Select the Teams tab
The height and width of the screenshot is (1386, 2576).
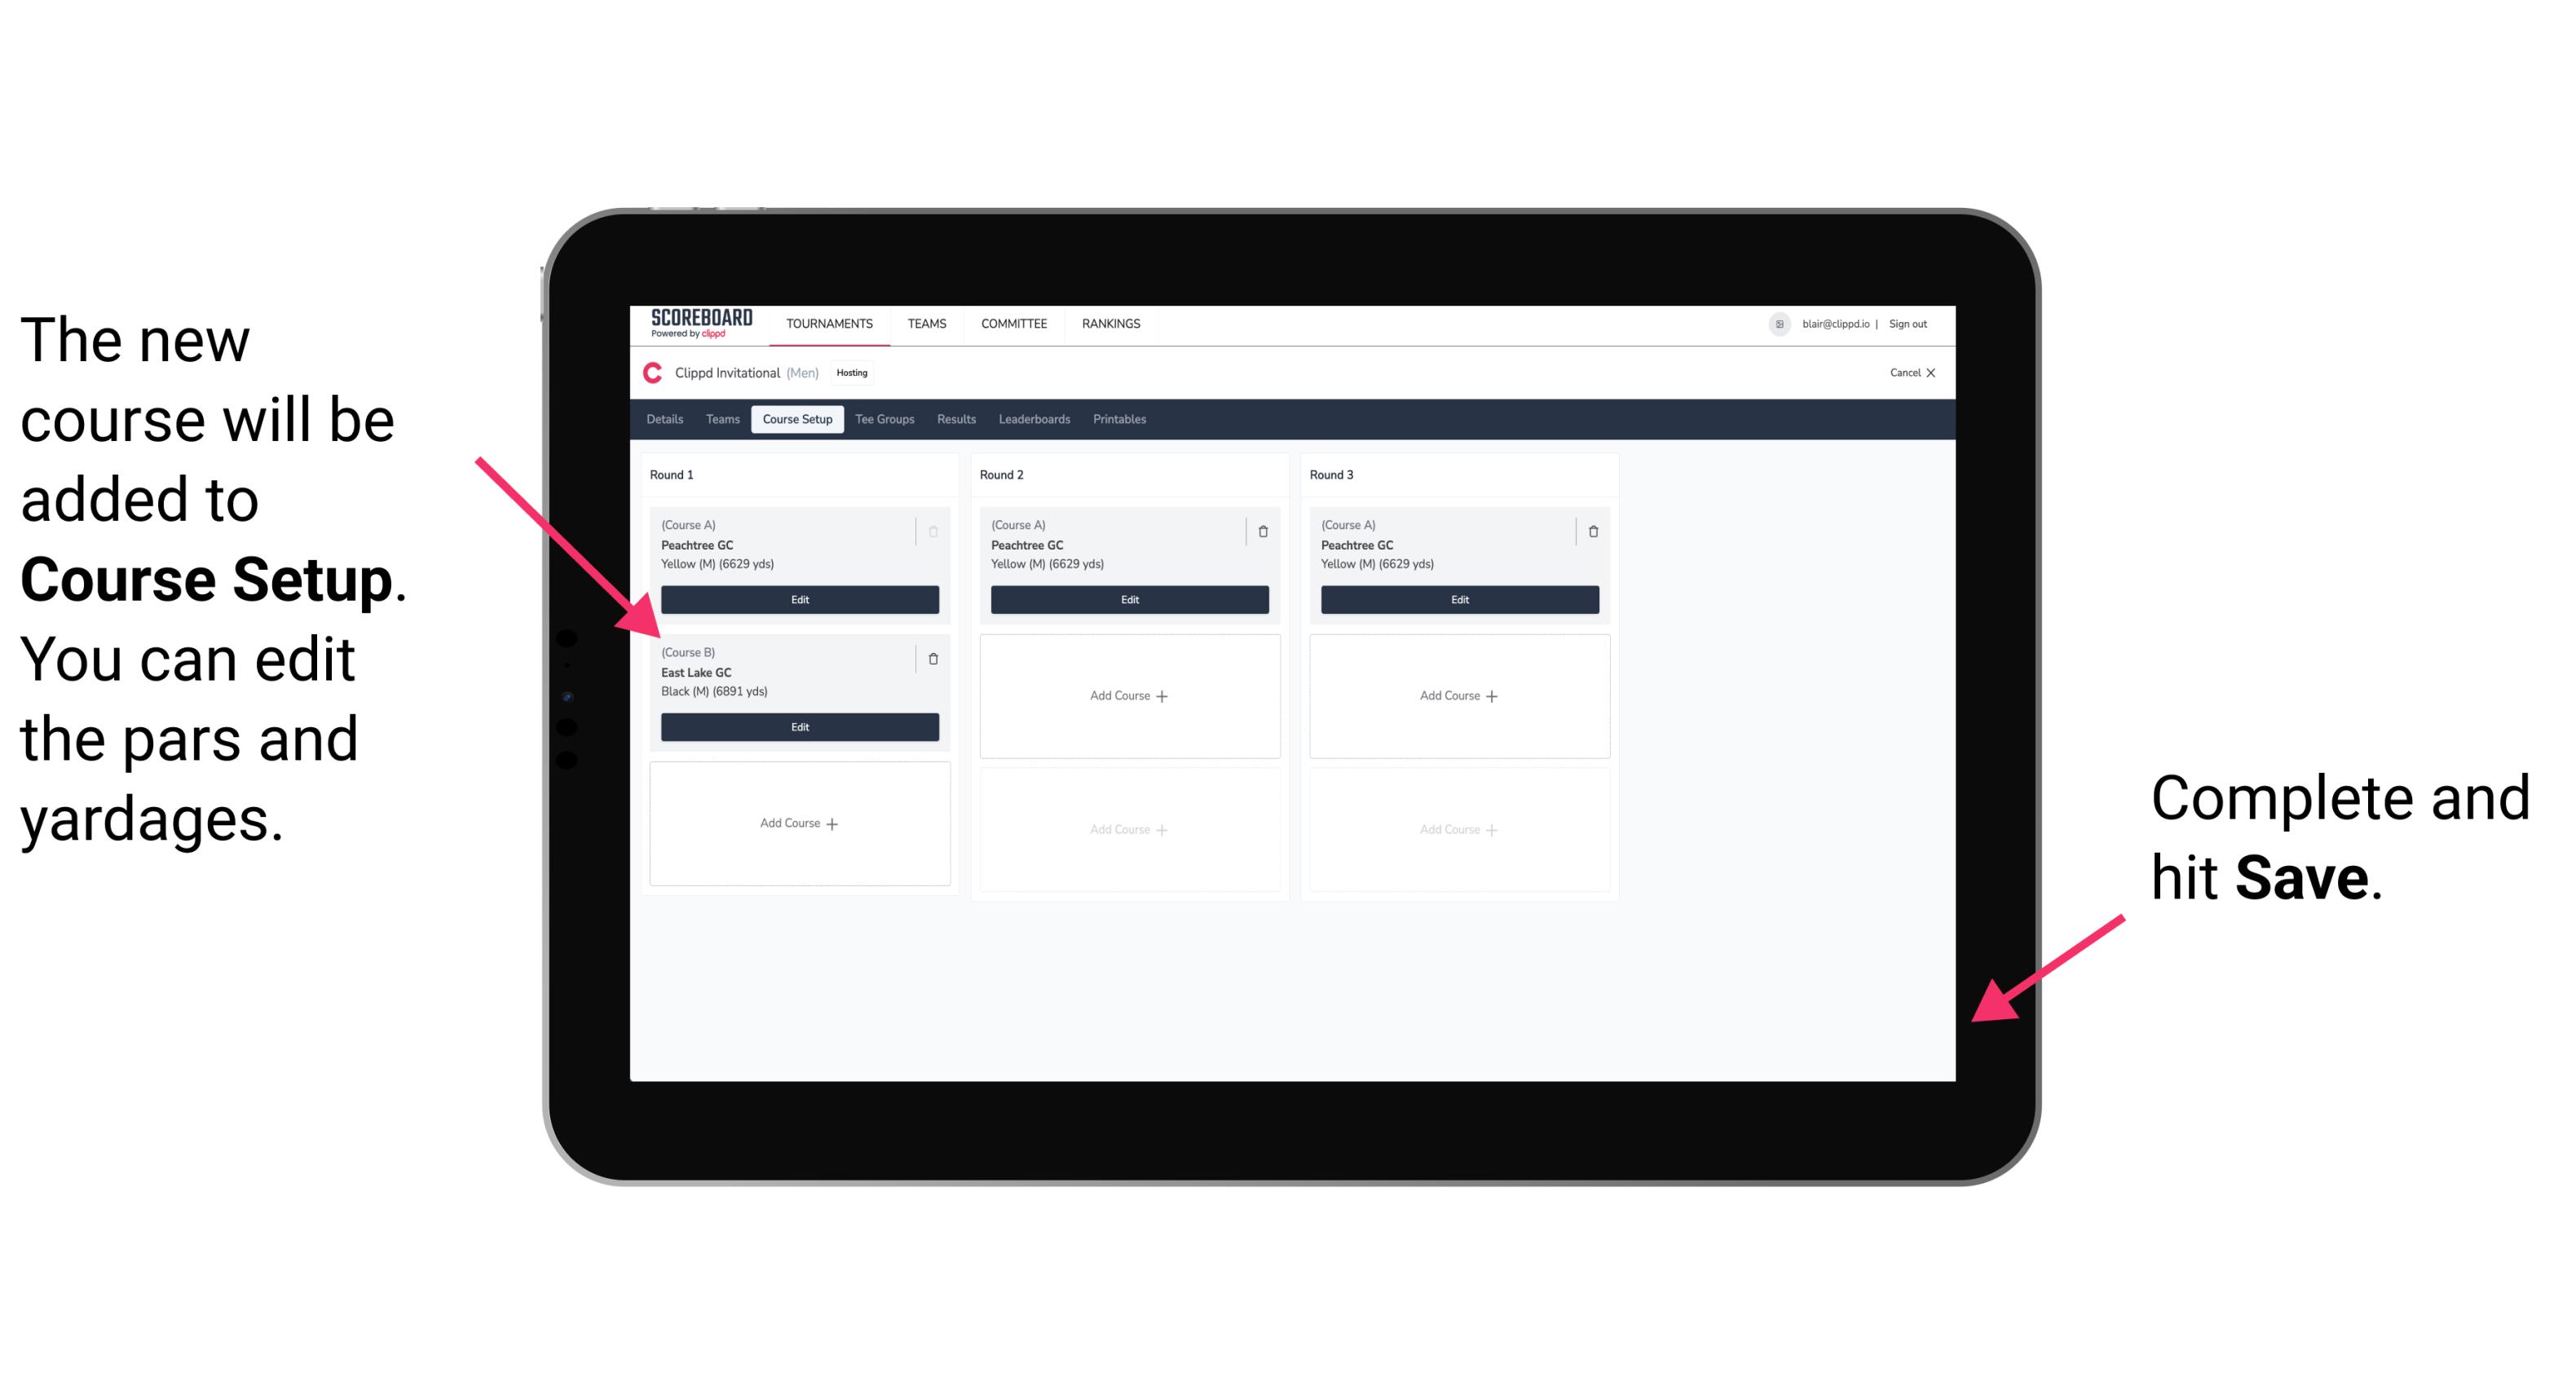pos(718,420)
